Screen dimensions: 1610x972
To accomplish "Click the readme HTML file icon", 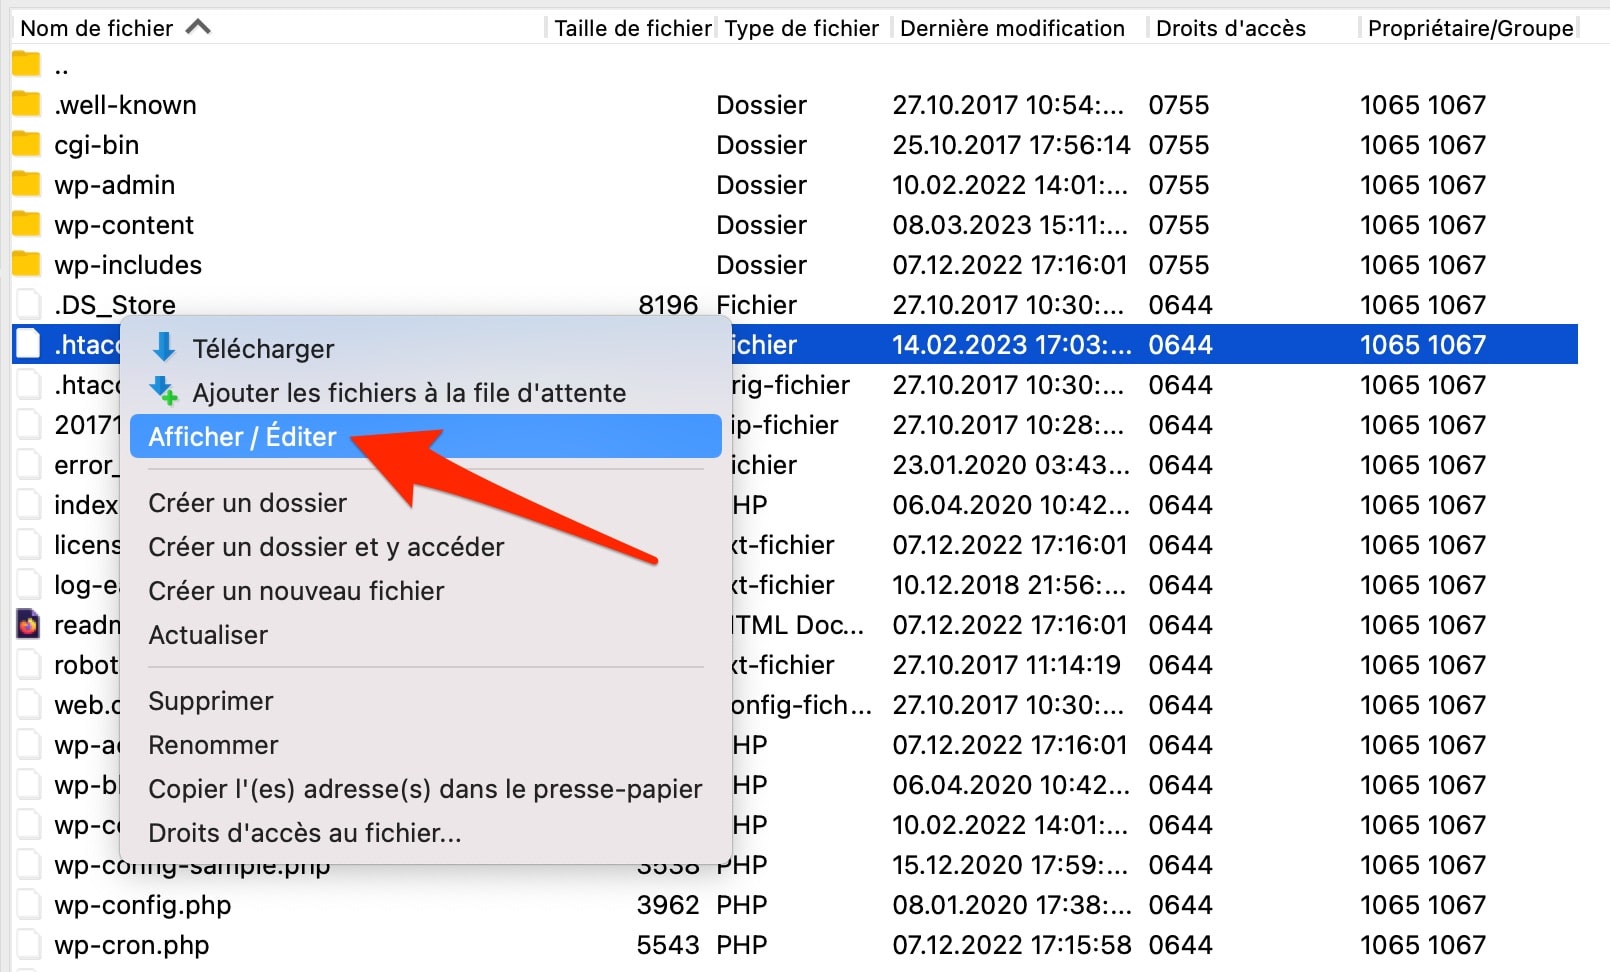I will click(28, 624).
